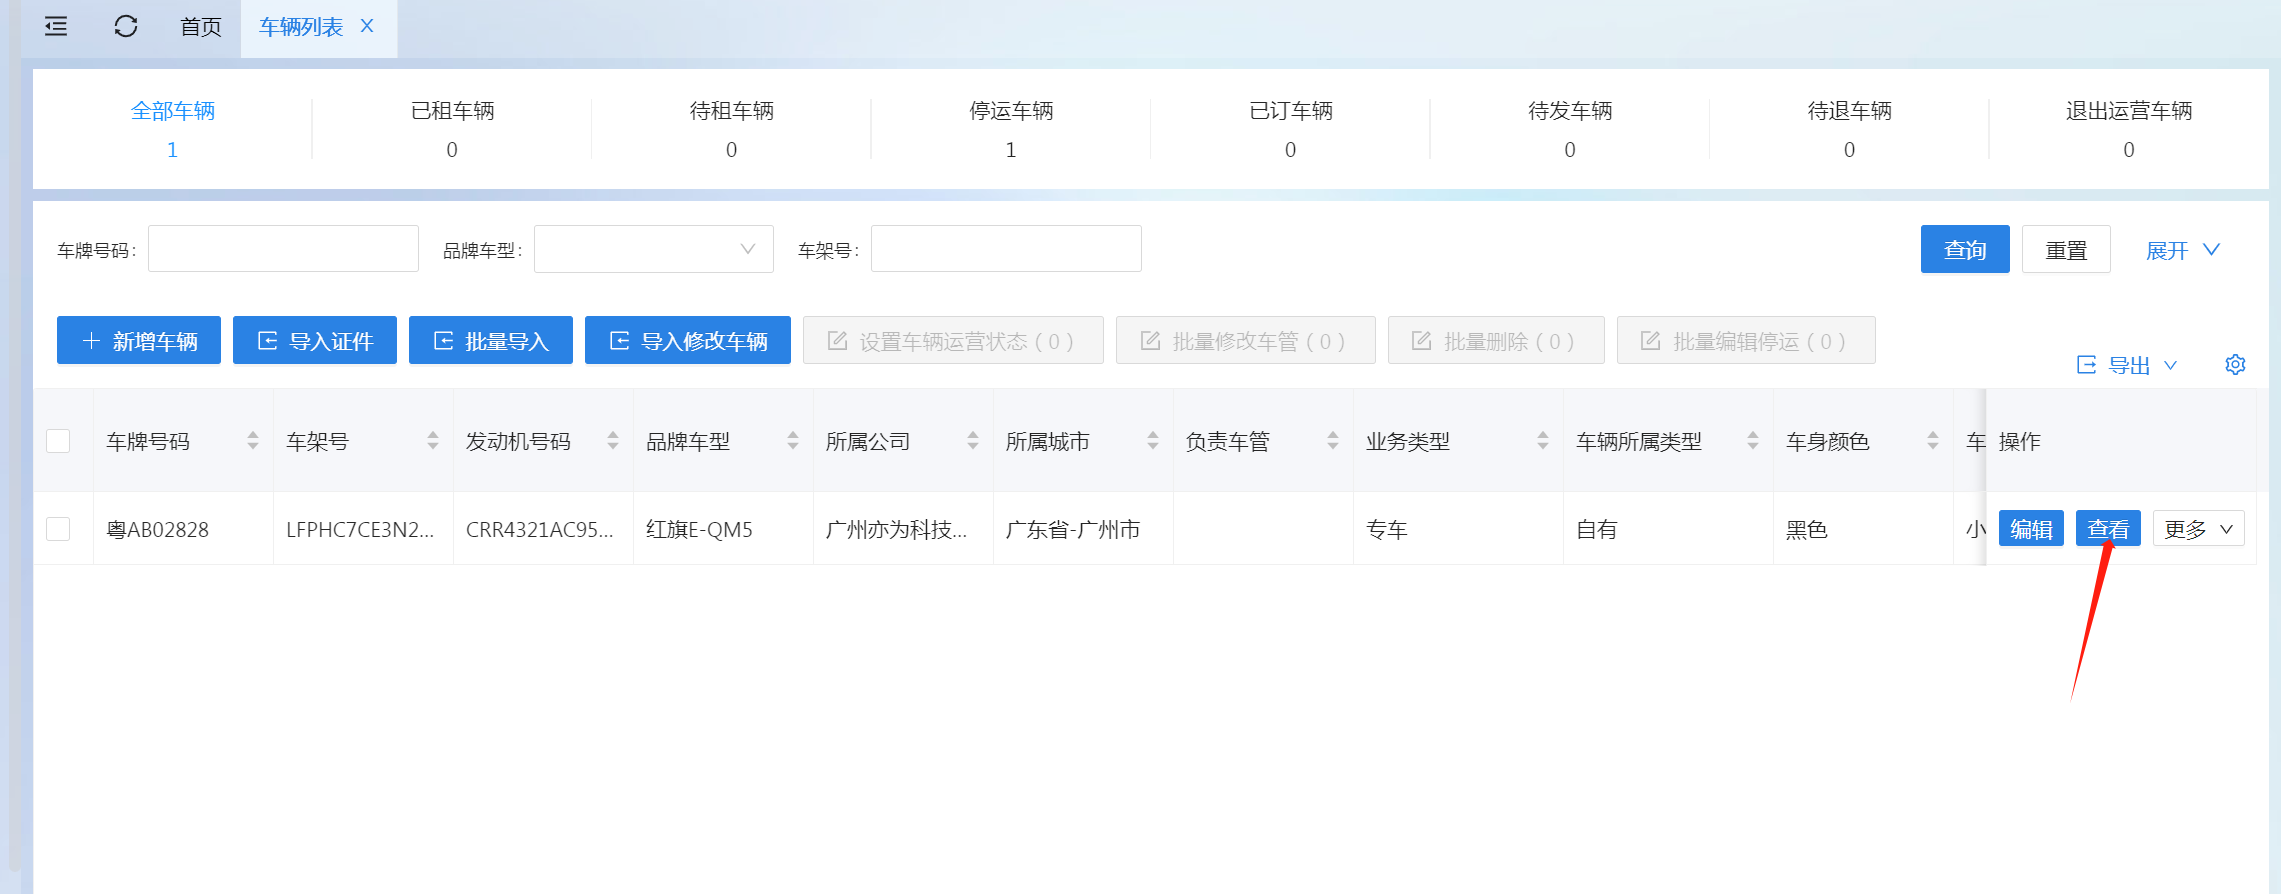Focus the 车牌号码 input field
2281x894 pixels.
[x=283, y=249]
